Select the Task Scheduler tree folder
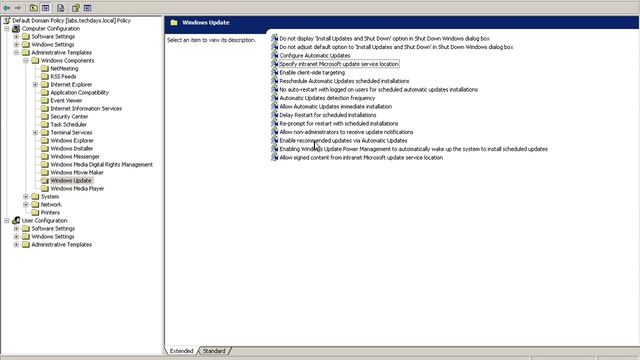640x360 pixels. tap(69, 124)
